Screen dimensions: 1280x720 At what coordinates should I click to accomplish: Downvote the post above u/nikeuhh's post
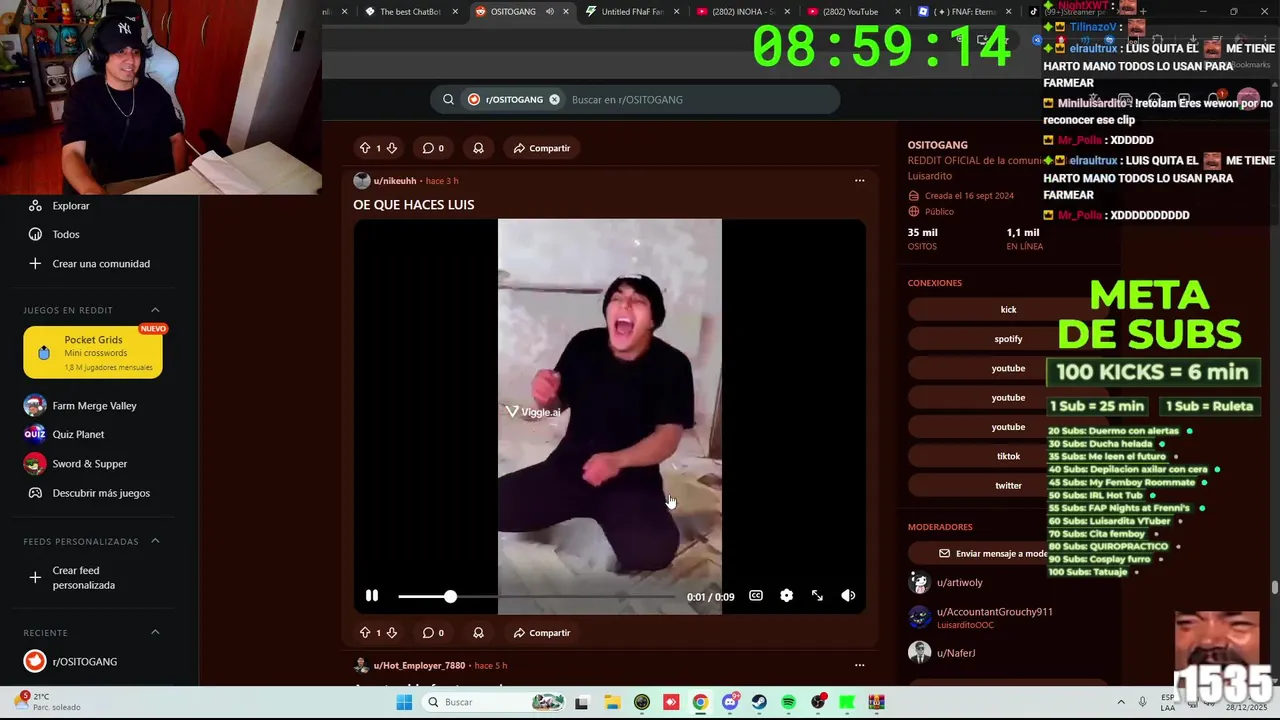[392, 148]
